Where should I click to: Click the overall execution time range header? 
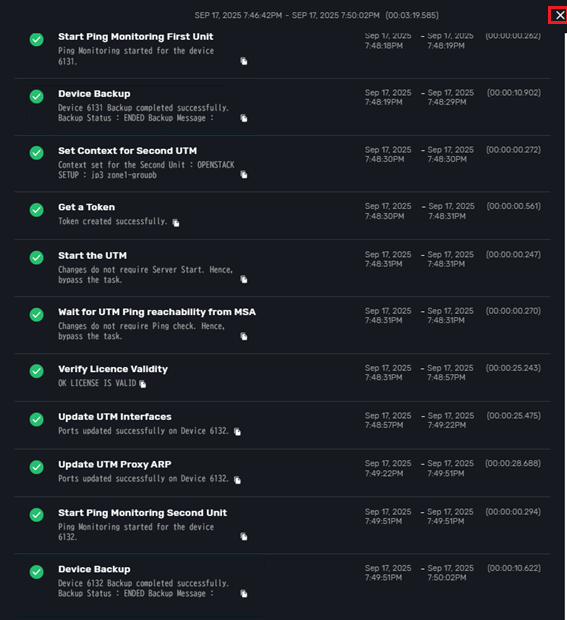[x=316, y=15]
